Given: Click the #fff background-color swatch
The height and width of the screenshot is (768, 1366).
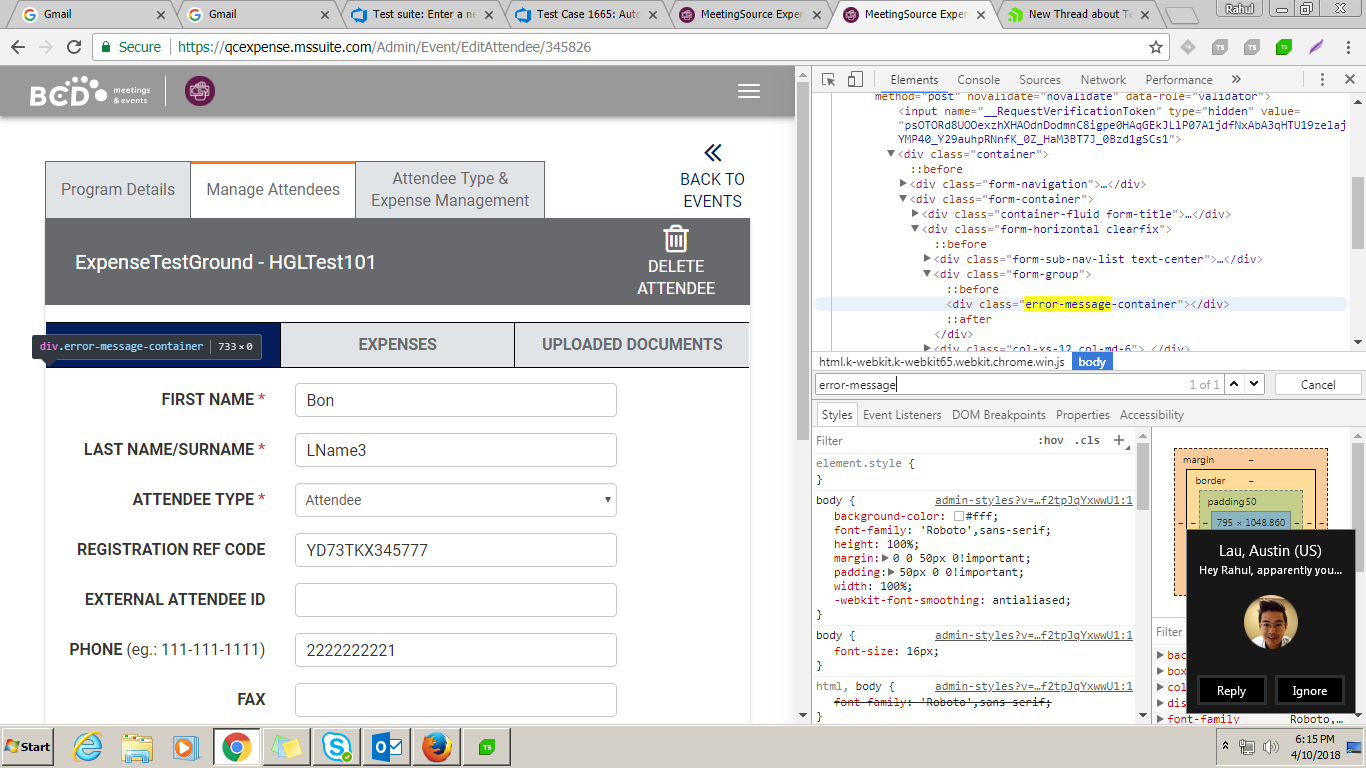Looking at the screenshot, I should tap(959, 517).
